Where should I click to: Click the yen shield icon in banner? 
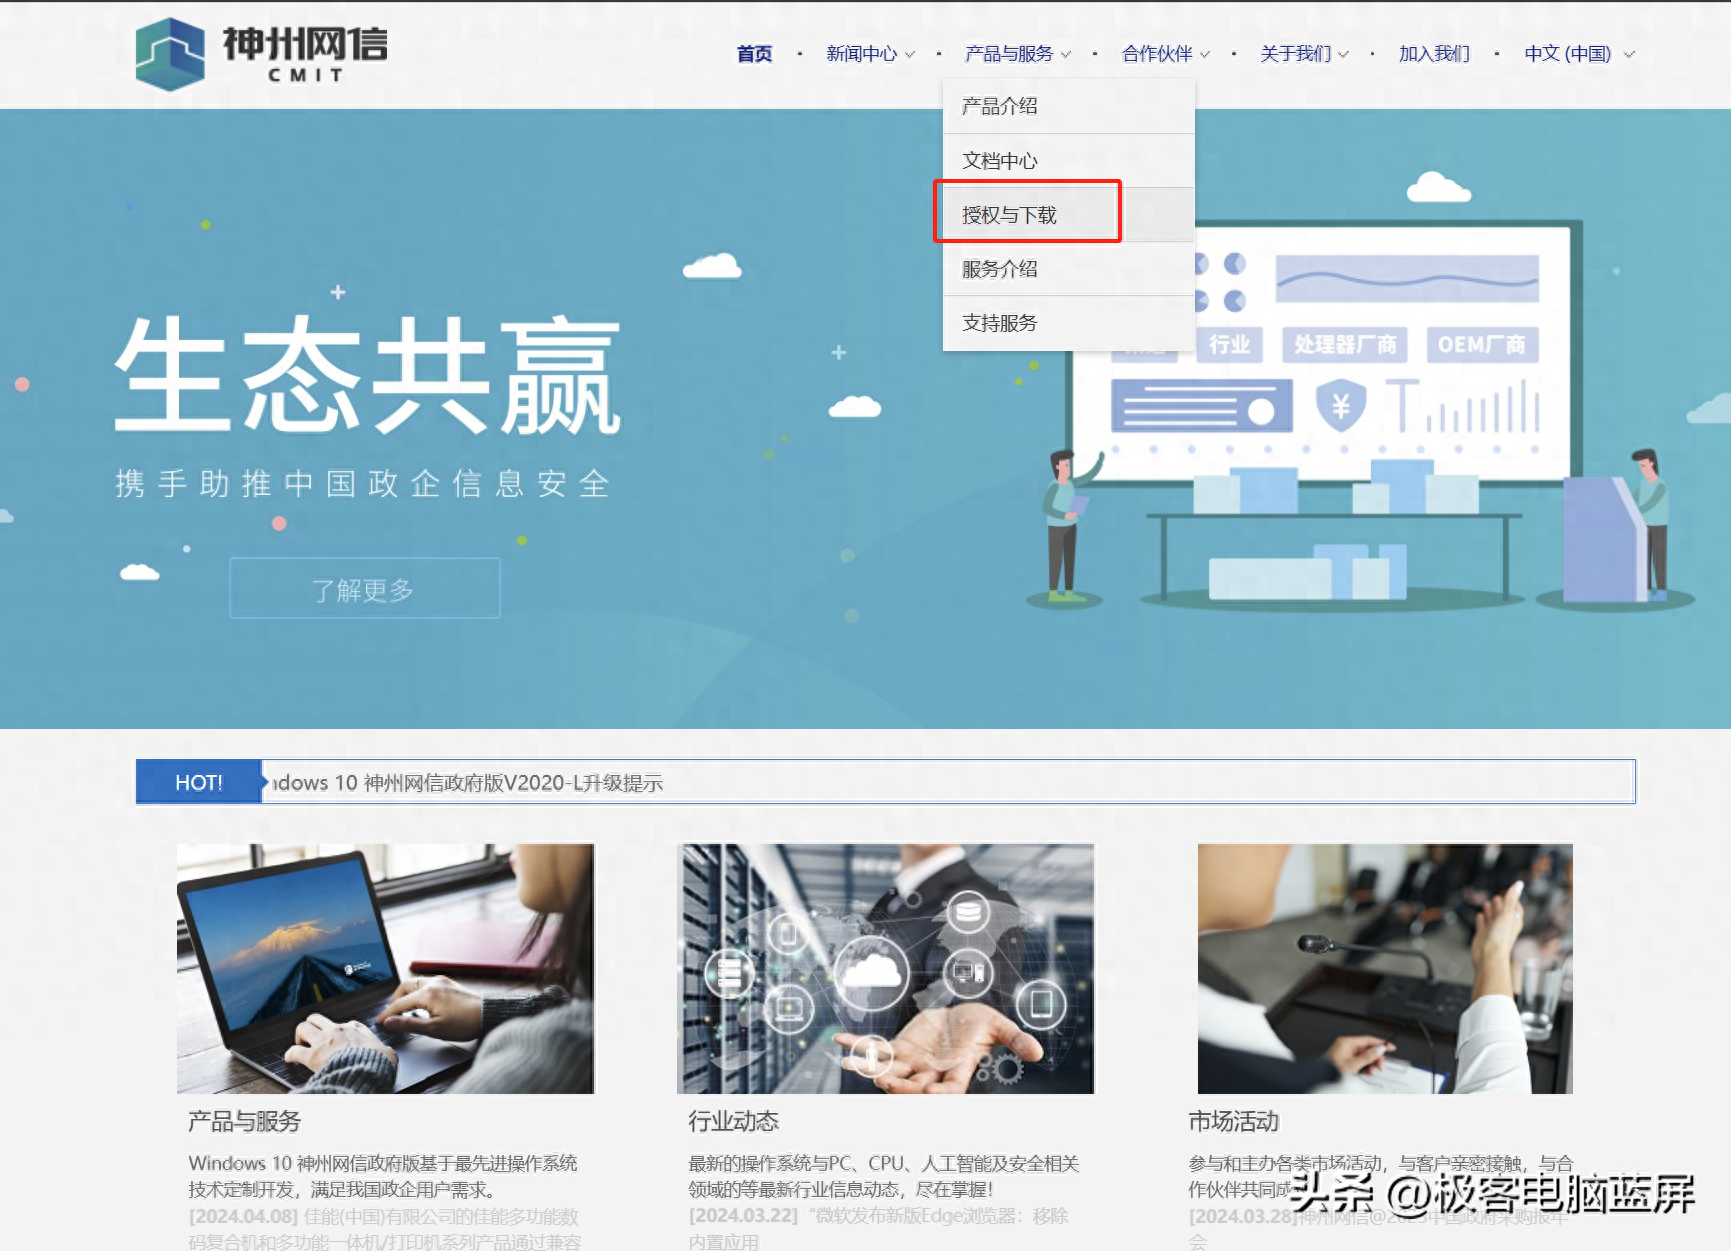point(1341,405)
